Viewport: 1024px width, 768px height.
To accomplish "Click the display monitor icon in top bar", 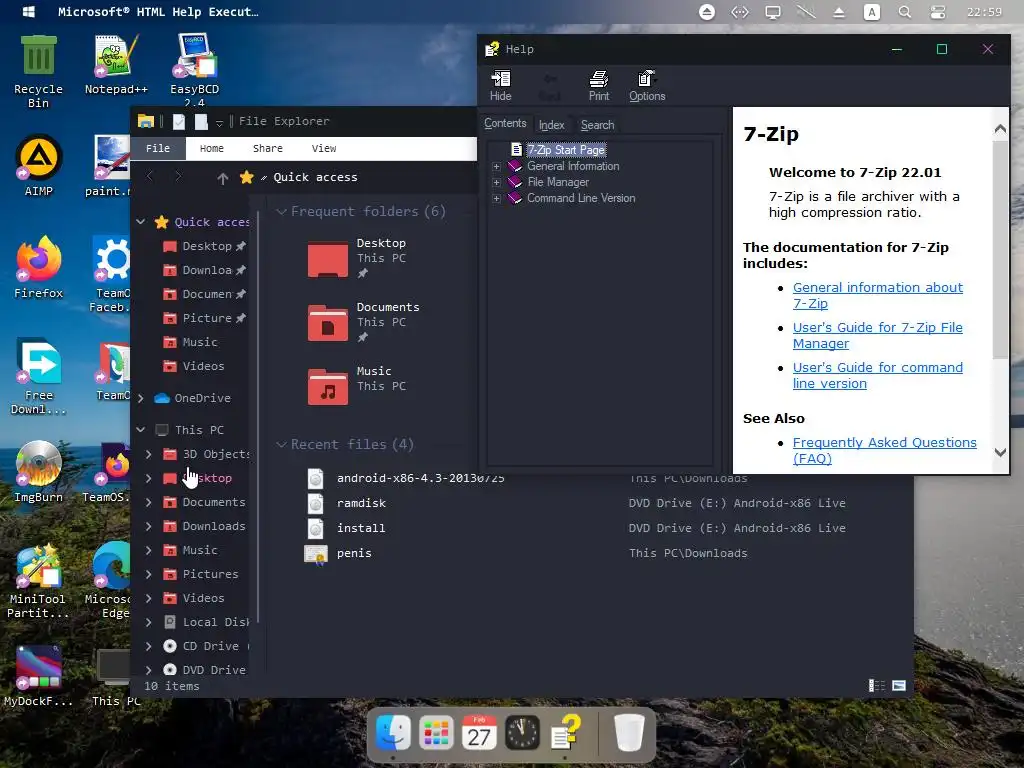I will click(x=773, y=12).
